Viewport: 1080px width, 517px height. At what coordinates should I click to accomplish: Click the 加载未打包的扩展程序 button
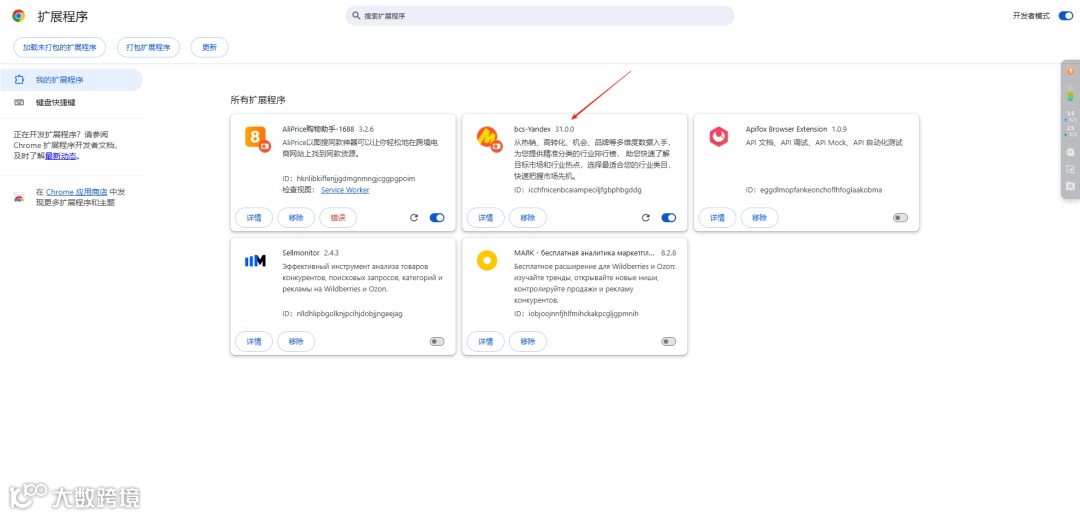59,48
